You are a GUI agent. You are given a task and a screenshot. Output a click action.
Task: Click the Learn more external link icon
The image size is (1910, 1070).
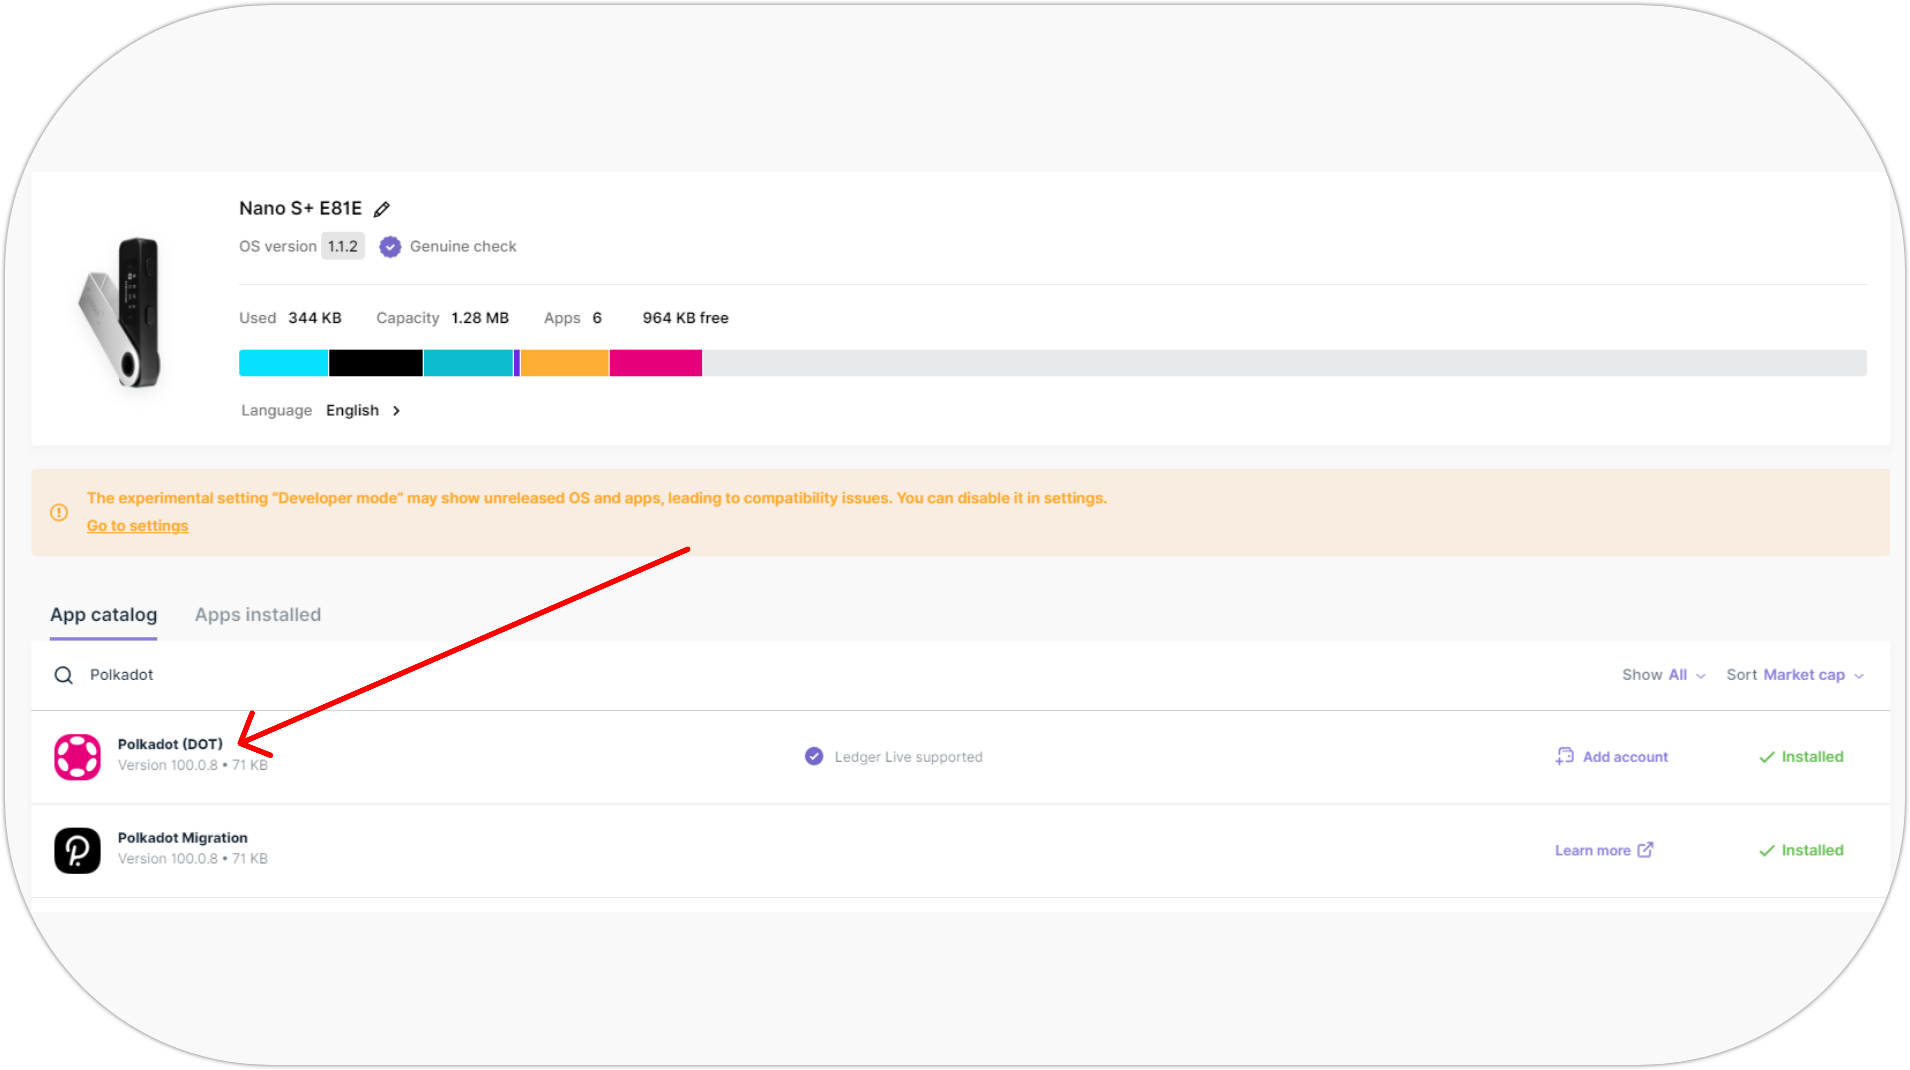click(1645, 850)
